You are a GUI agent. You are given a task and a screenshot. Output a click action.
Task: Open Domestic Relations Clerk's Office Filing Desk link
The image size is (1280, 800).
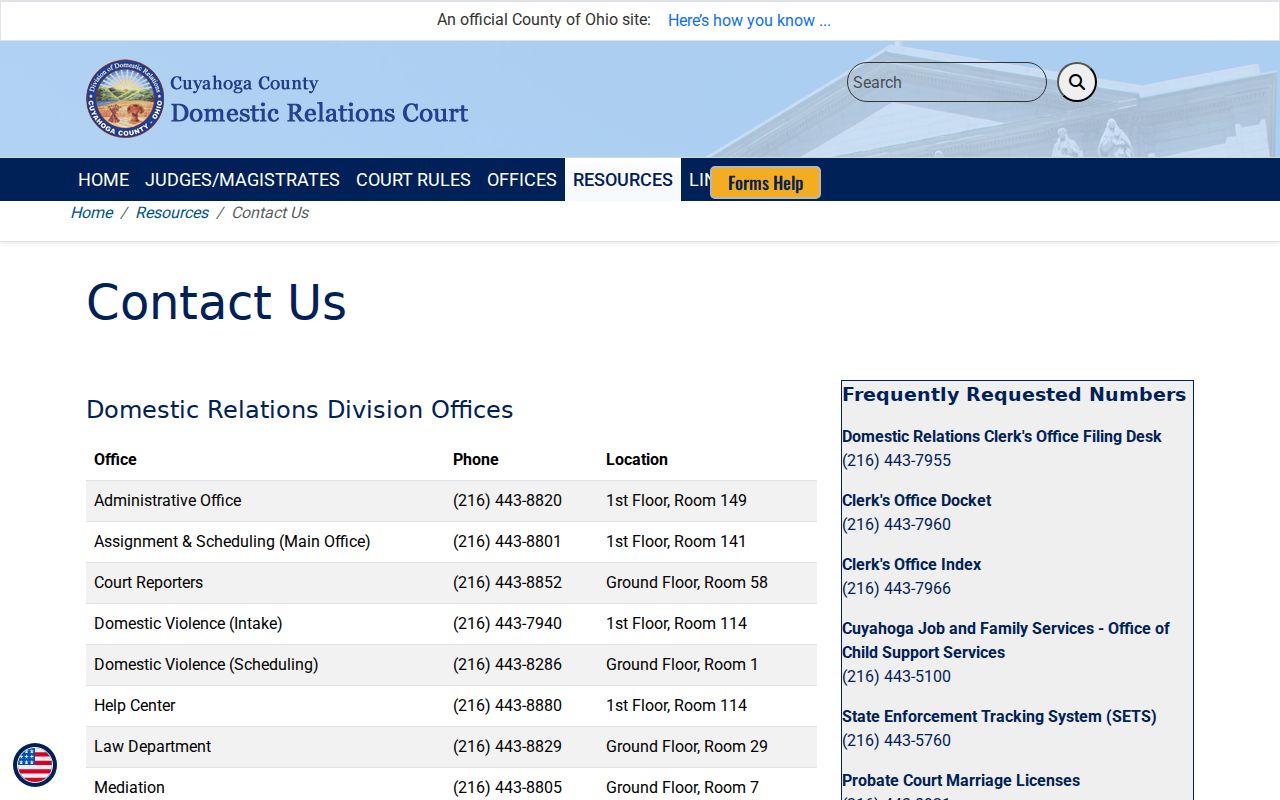(x=1002, y=436)
